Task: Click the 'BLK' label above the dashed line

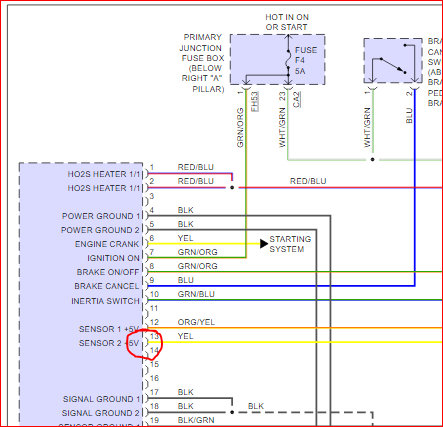Action: click(x=256, y=406)
